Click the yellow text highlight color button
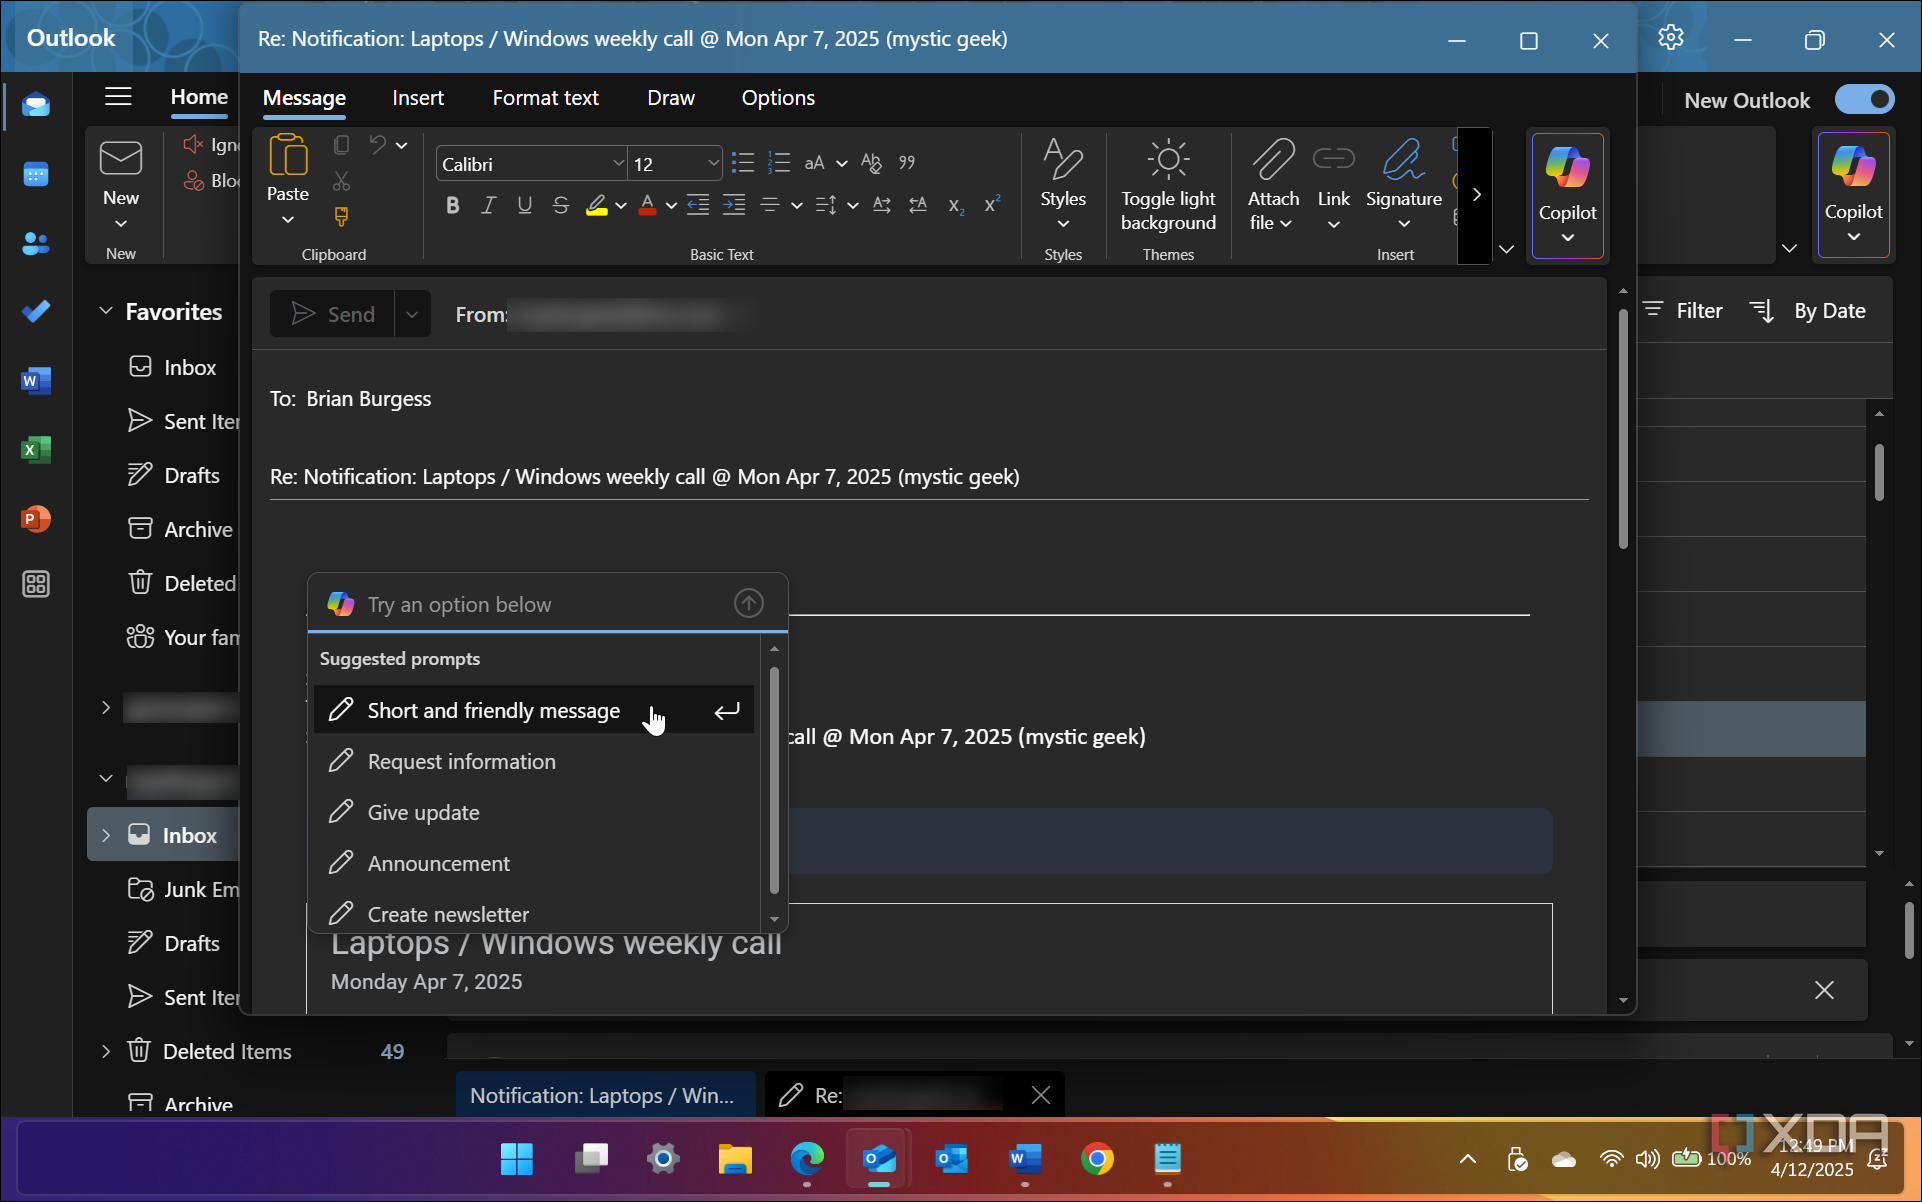This screenshot has height=1202, width=1922. tap(597, 205)
